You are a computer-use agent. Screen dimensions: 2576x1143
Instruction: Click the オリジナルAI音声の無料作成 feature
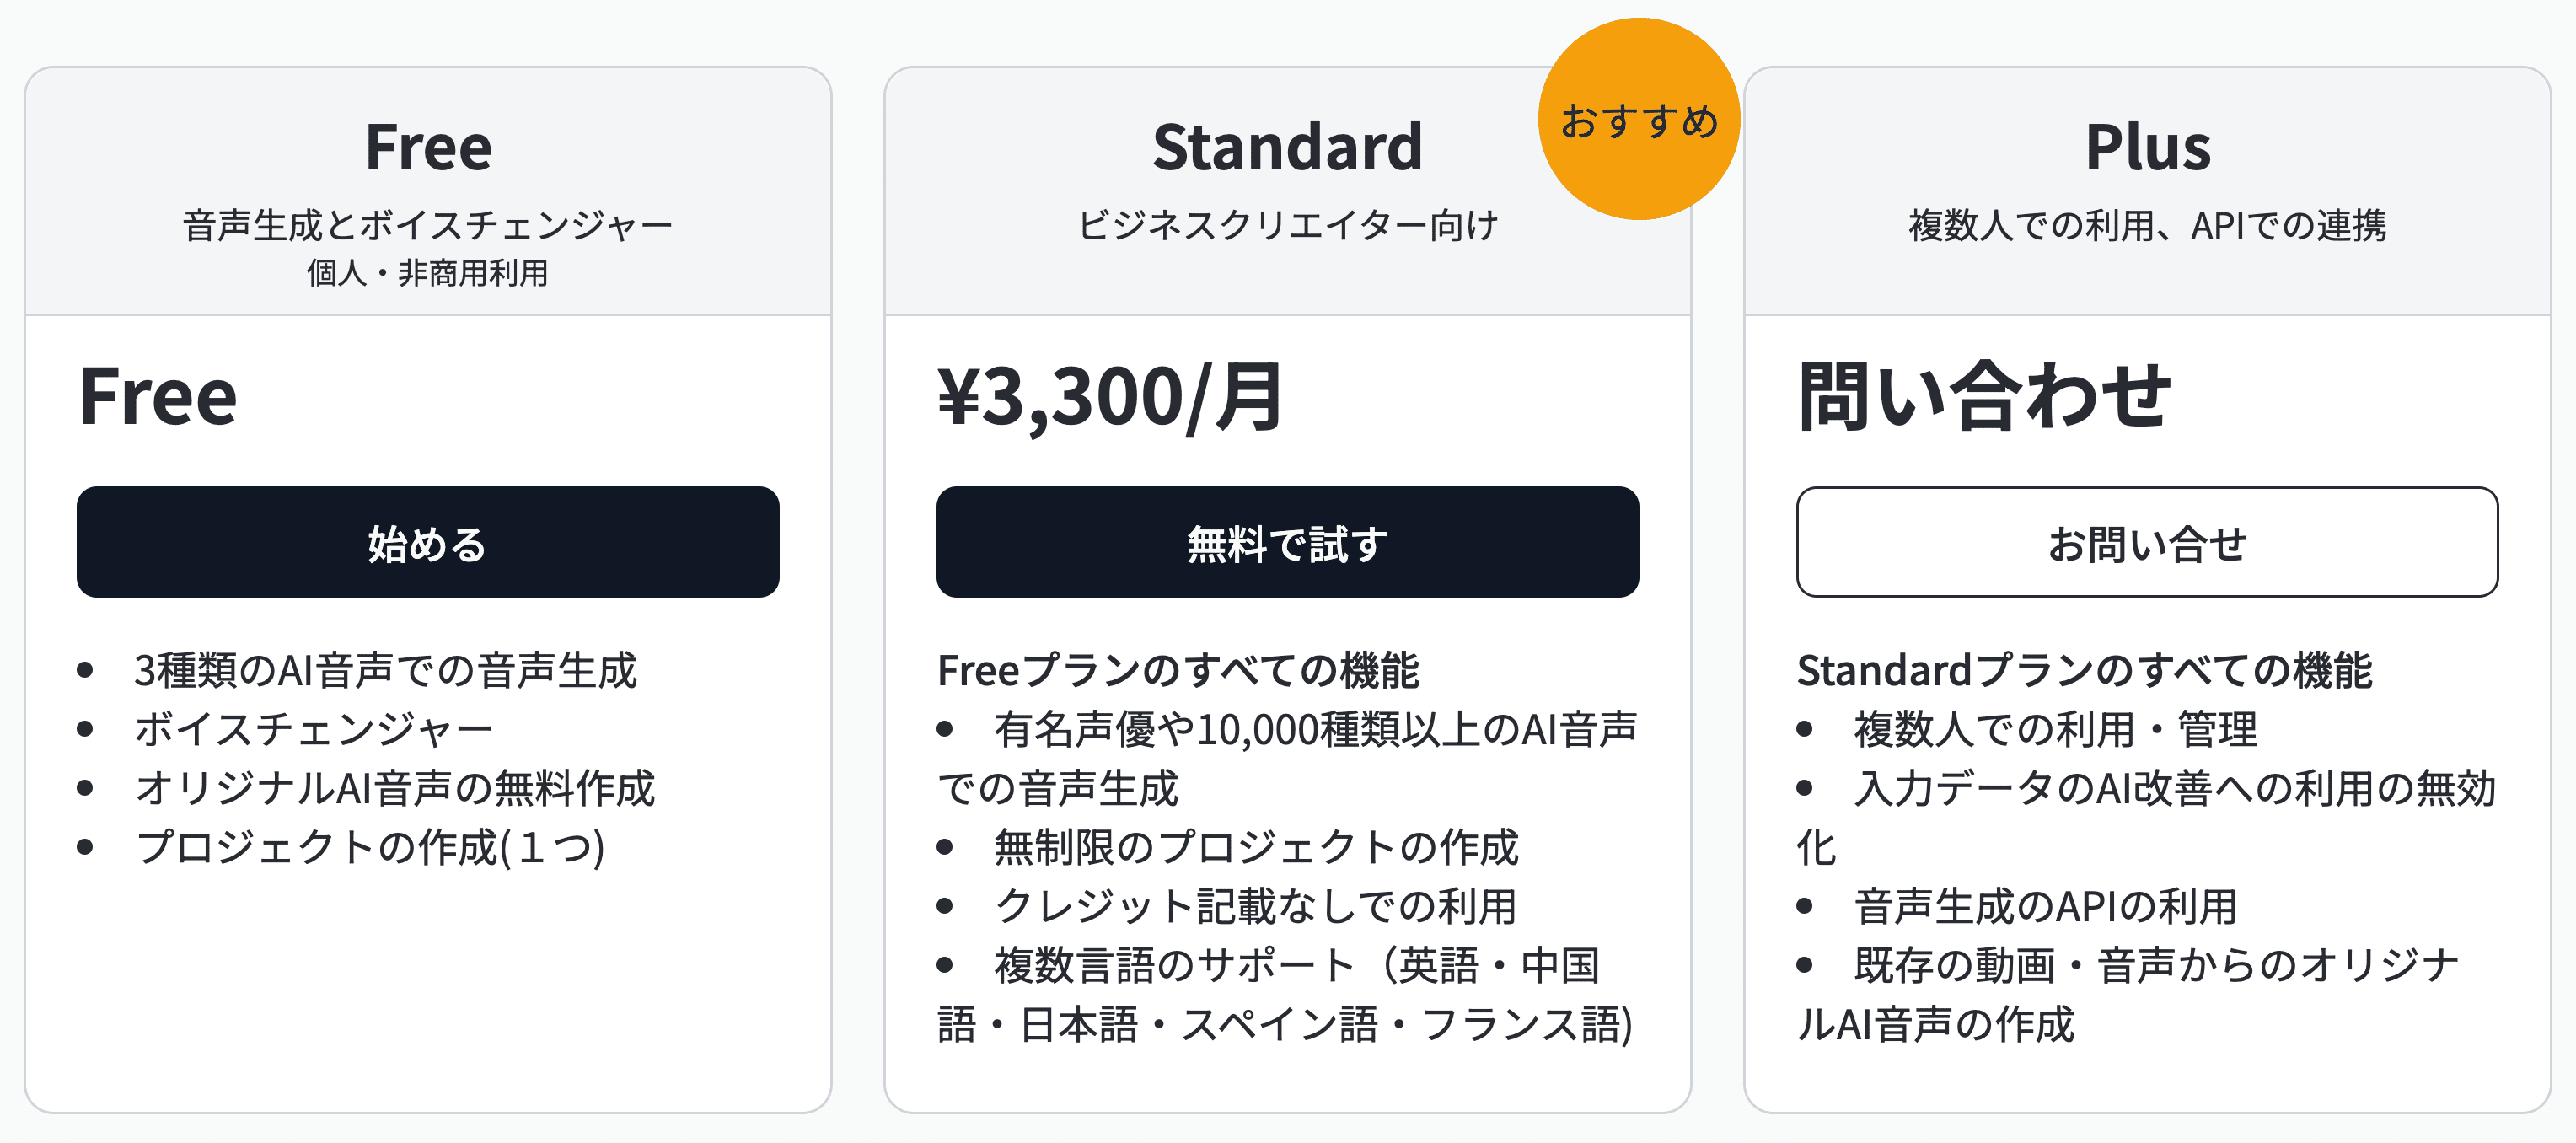(x=395, y=788)
